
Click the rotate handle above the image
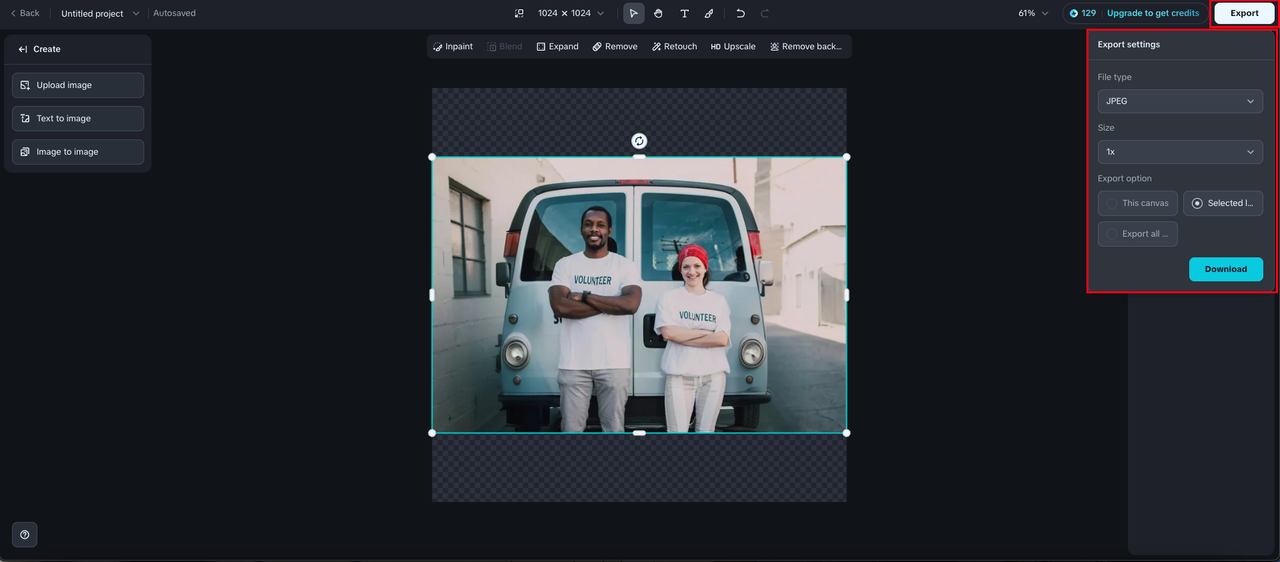tap(639, 141)
